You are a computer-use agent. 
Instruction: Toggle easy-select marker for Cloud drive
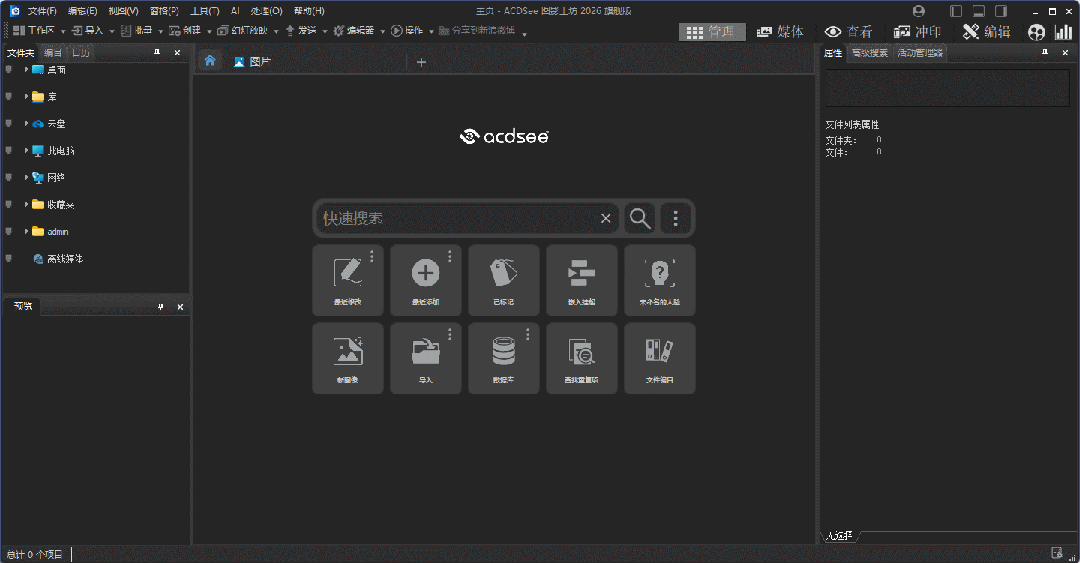tap(8, 123)
